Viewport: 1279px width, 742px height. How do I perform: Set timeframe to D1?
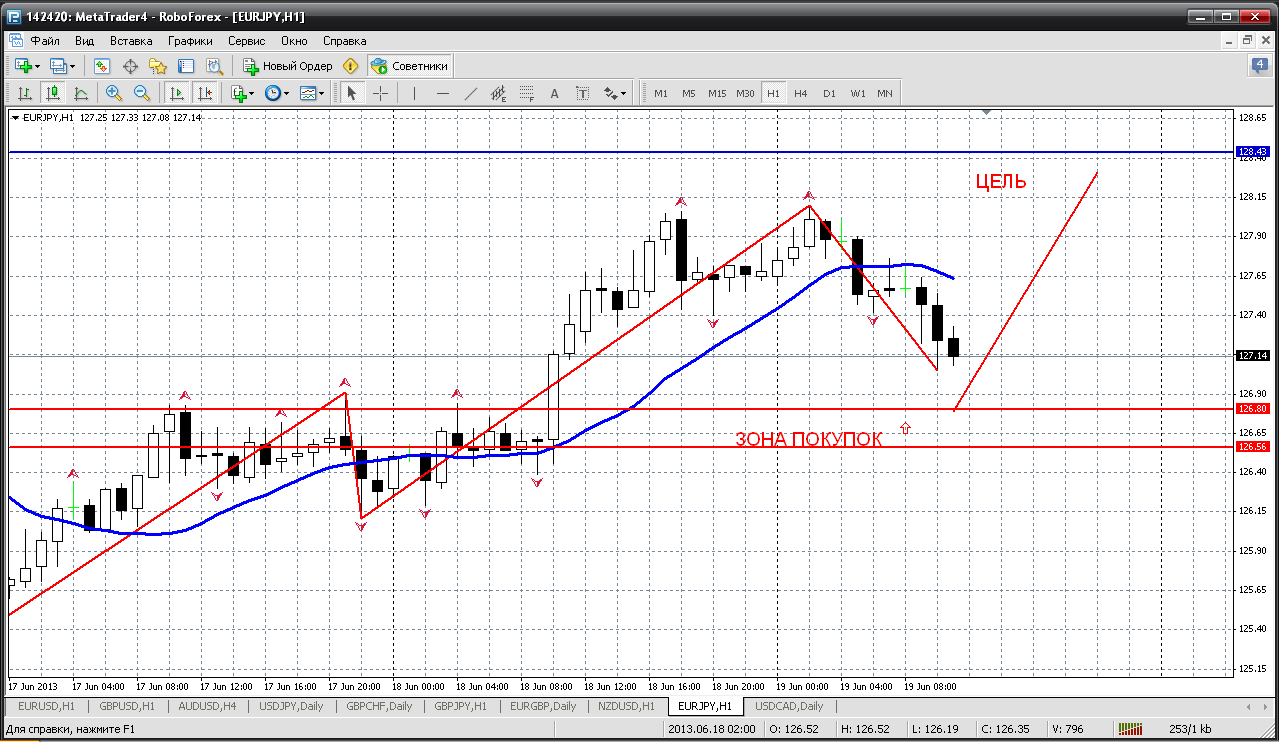[829, 93]
